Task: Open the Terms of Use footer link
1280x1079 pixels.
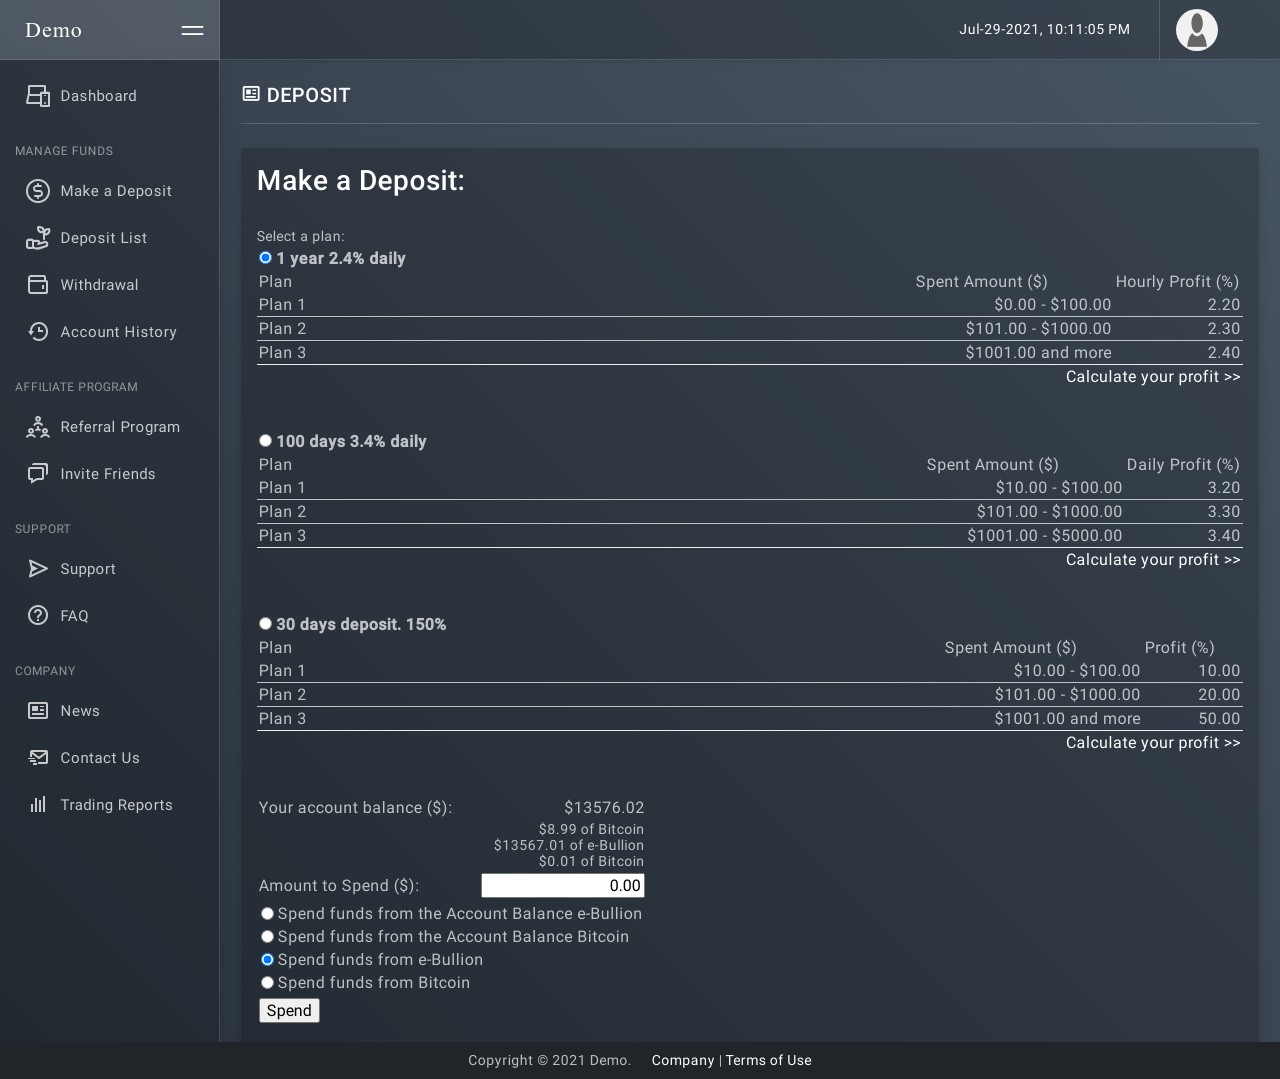Action: pos(768,1061)
